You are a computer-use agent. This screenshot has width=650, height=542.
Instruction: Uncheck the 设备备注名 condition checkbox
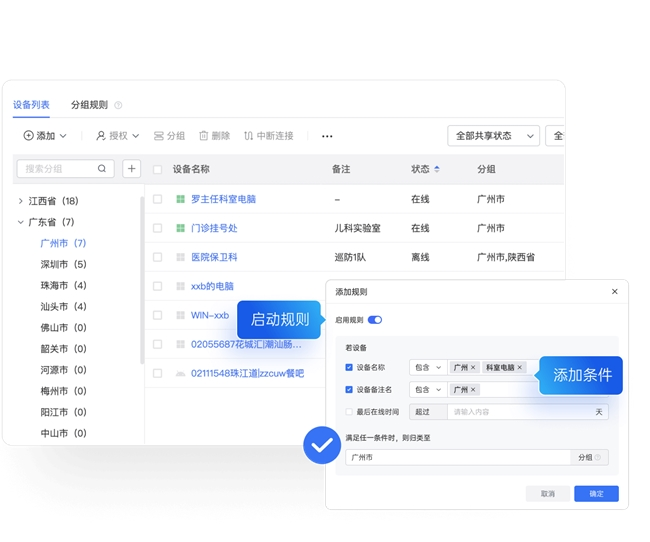(349, 390)
